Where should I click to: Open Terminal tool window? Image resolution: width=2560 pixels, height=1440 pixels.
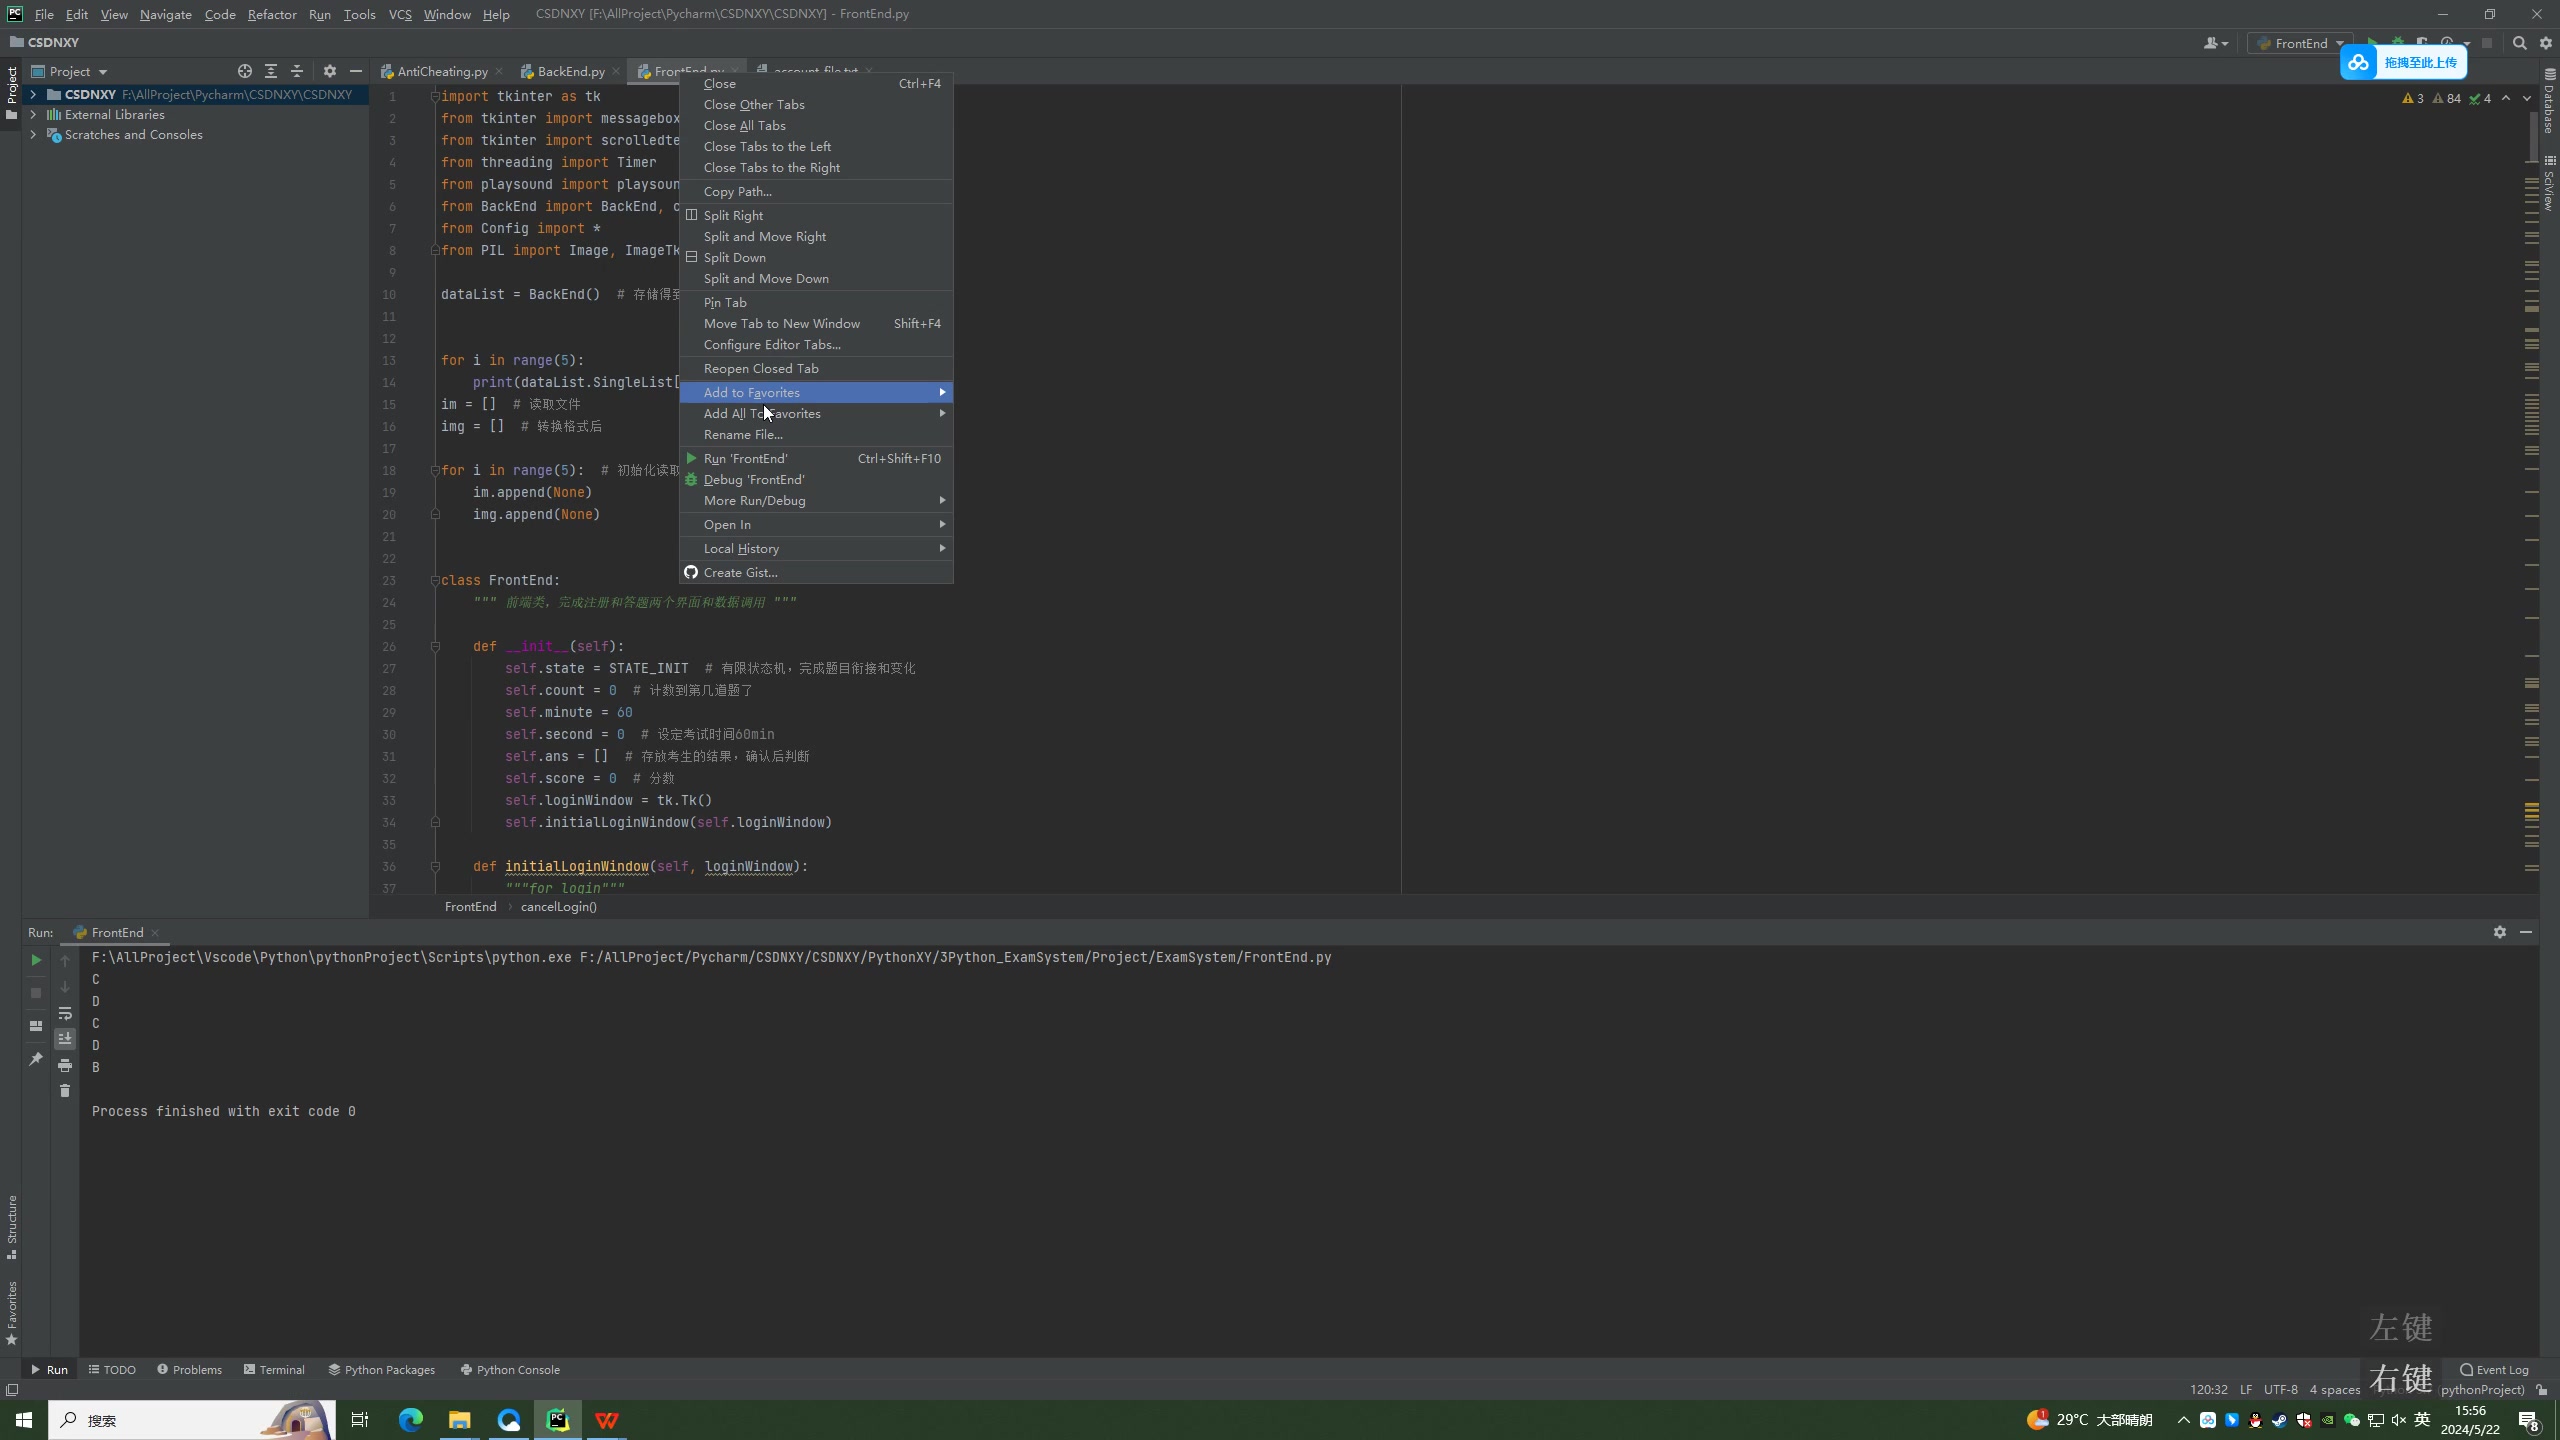(275, 1370)
